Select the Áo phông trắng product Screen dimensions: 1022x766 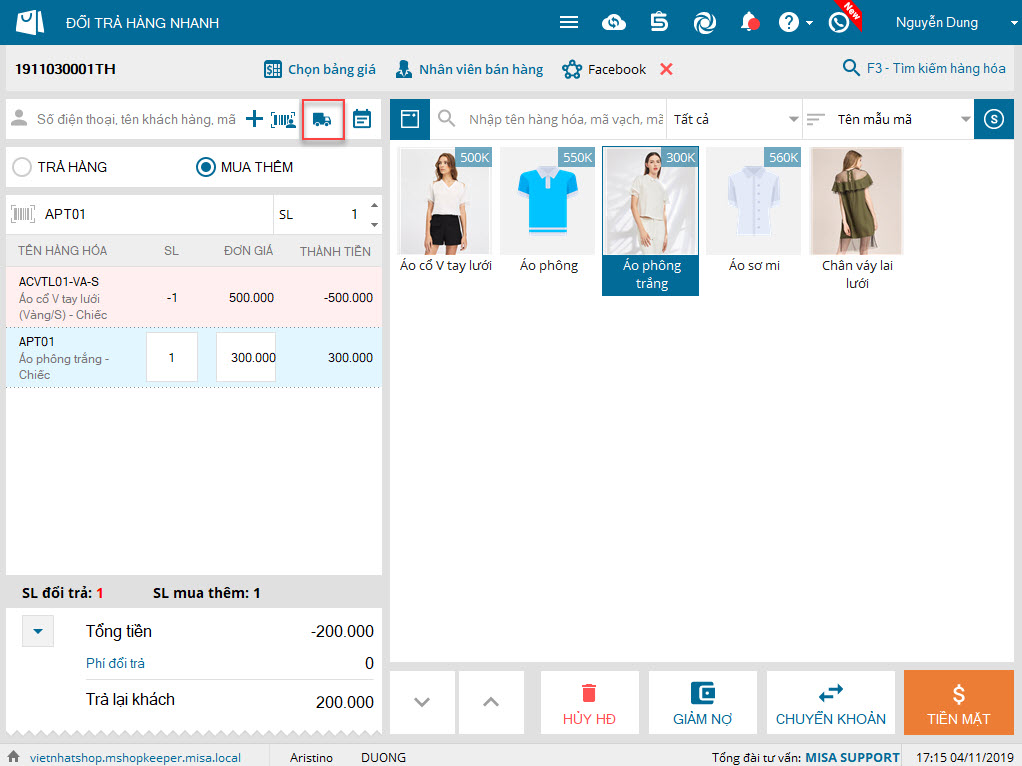click(x=650, y=221)
